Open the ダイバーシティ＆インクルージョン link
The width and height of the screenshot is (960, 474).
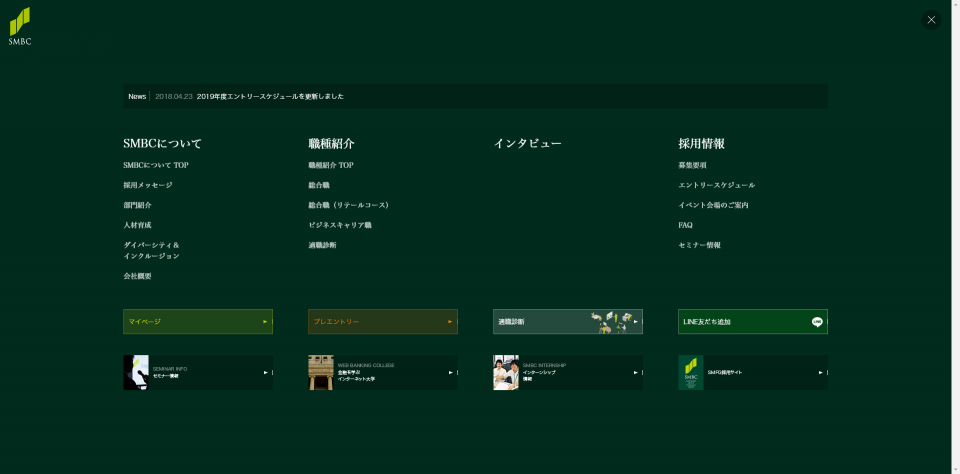[x=151, y=250]
